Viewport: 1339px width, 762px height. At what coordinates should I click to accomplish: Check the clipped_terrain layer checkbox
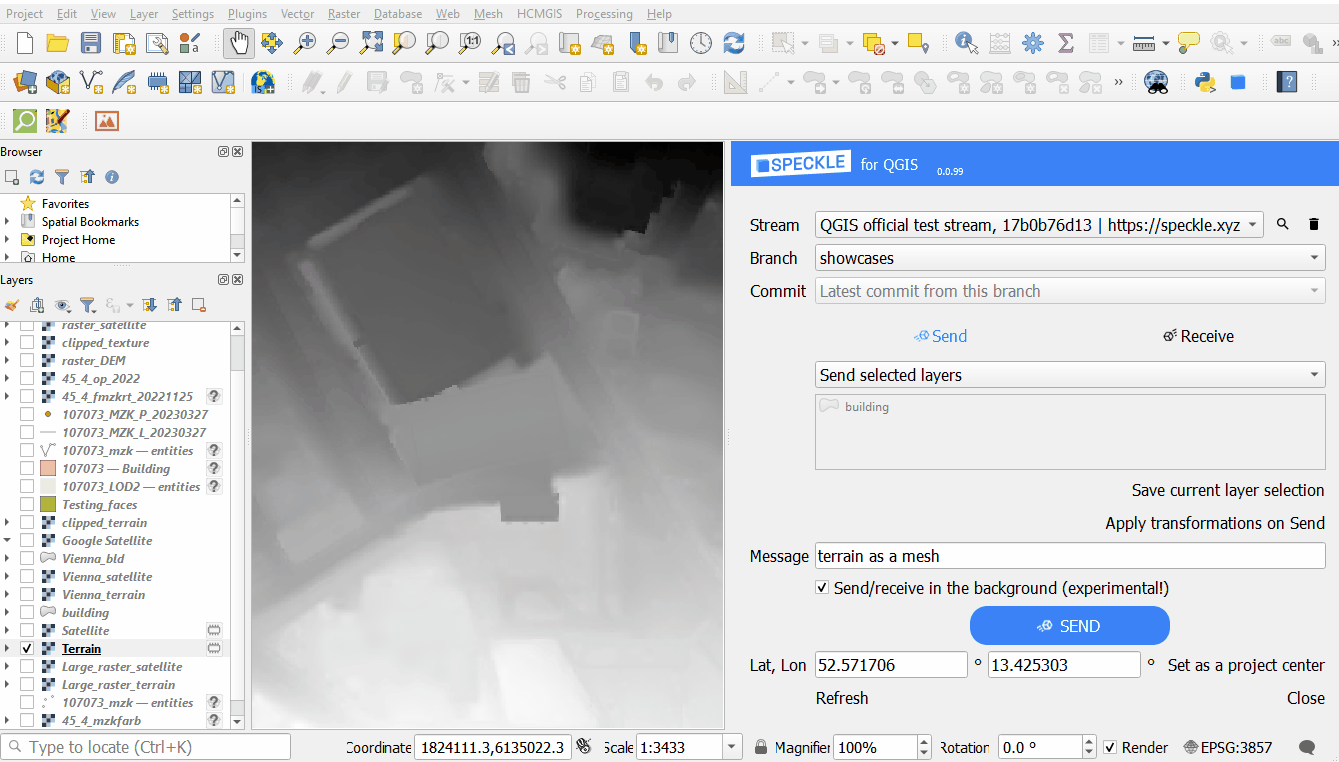(x=27, y=523)
